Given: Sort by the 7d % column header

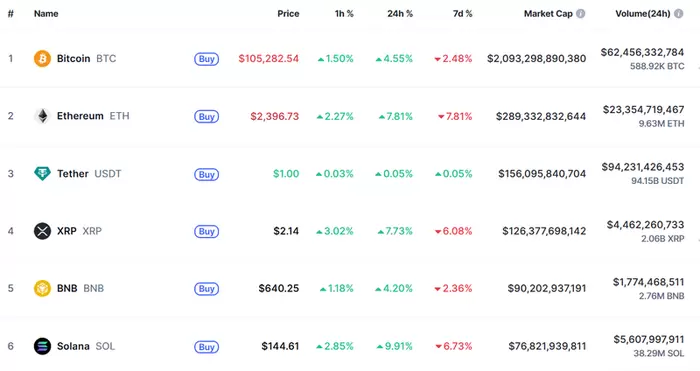Looking at the screenshot, I should click(x=462, y=13).
